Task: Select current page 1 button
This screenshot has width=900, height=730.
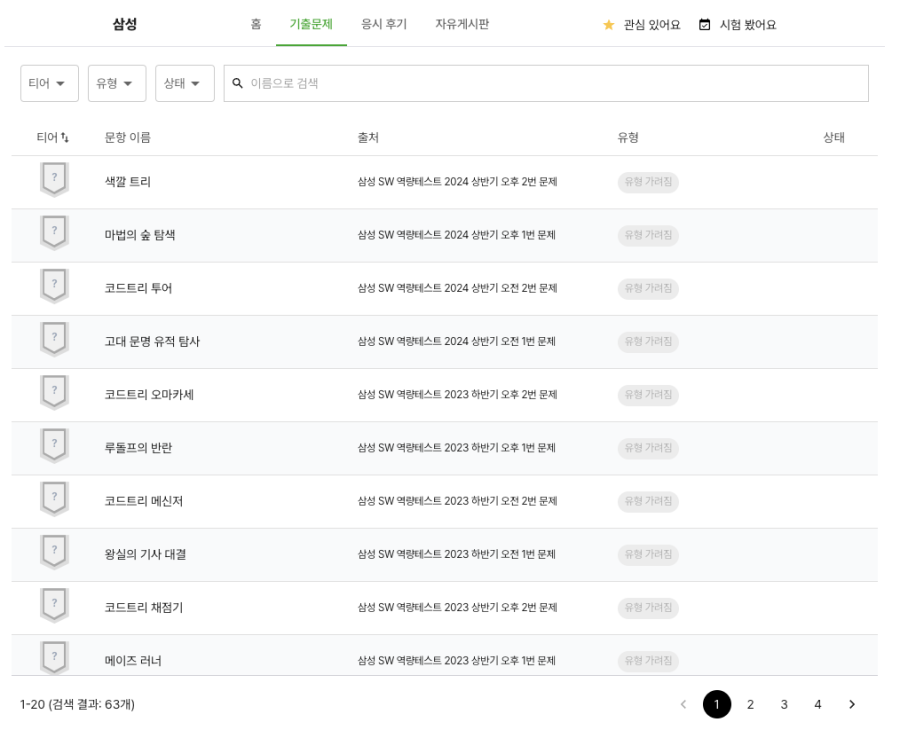Action: point(717,704)
